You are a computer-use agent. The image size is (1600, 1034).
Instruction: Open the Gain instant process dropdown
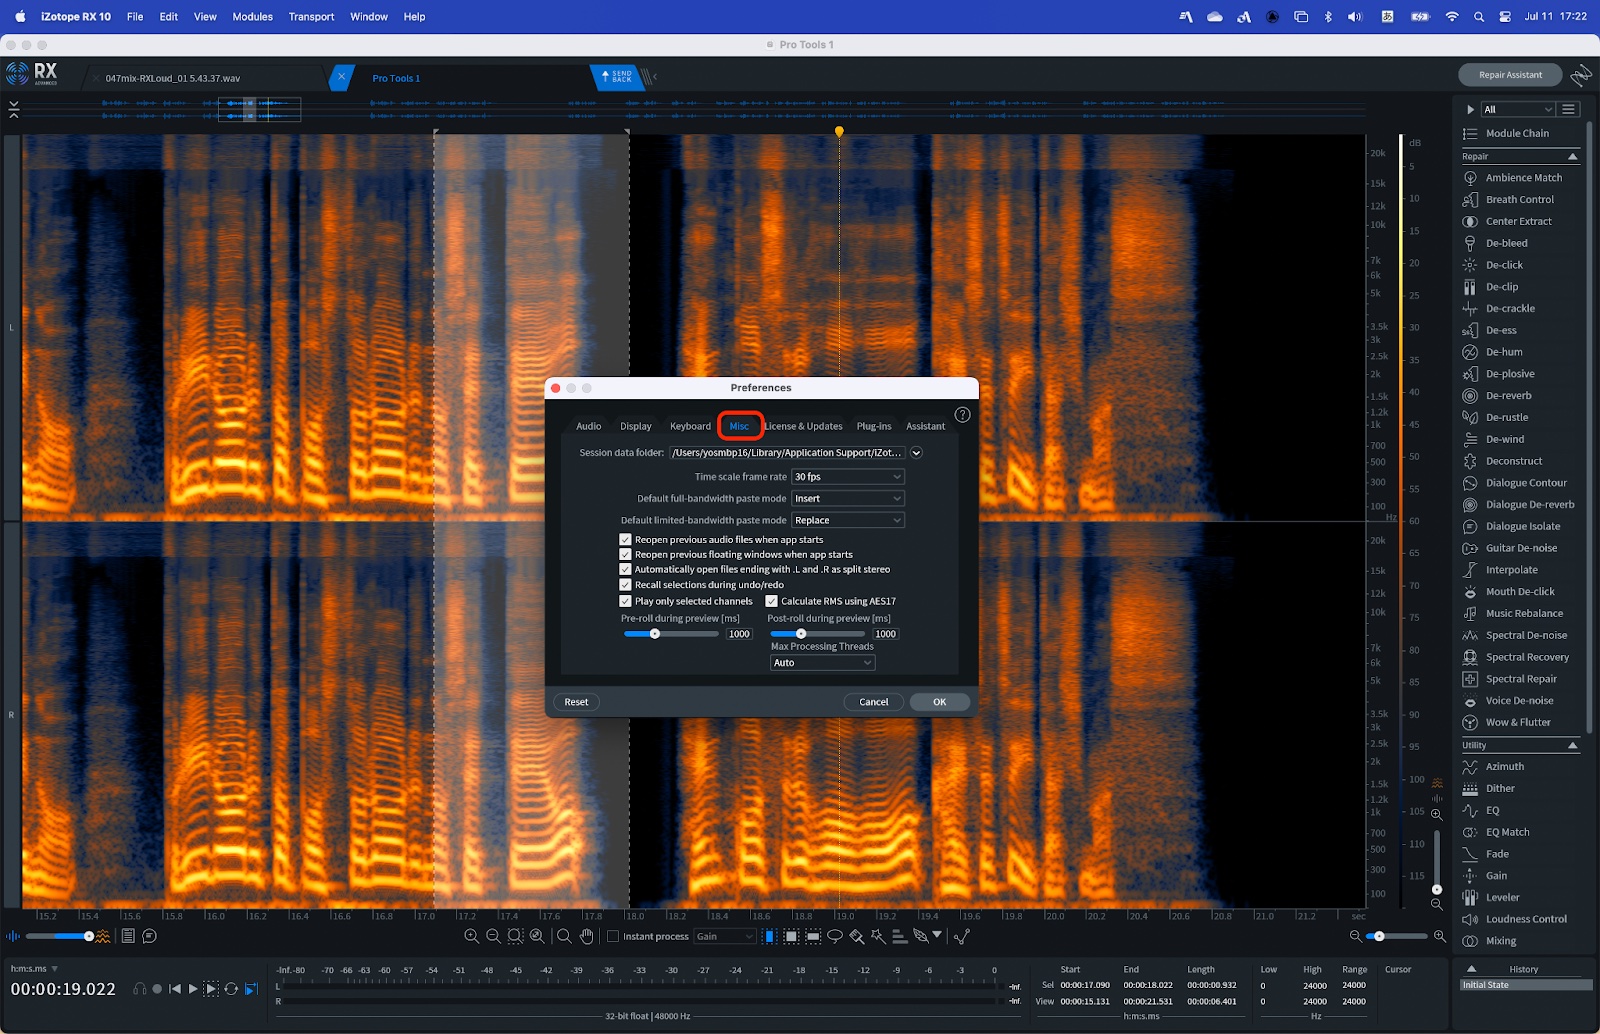click(725, 936)
